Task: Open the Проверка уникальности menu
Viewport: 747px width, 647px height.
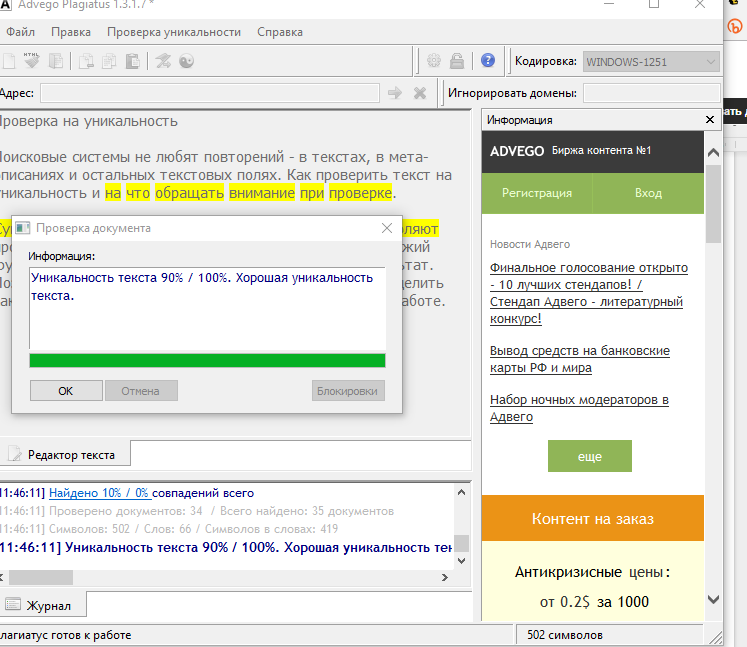Action: (x=174, y=32)
